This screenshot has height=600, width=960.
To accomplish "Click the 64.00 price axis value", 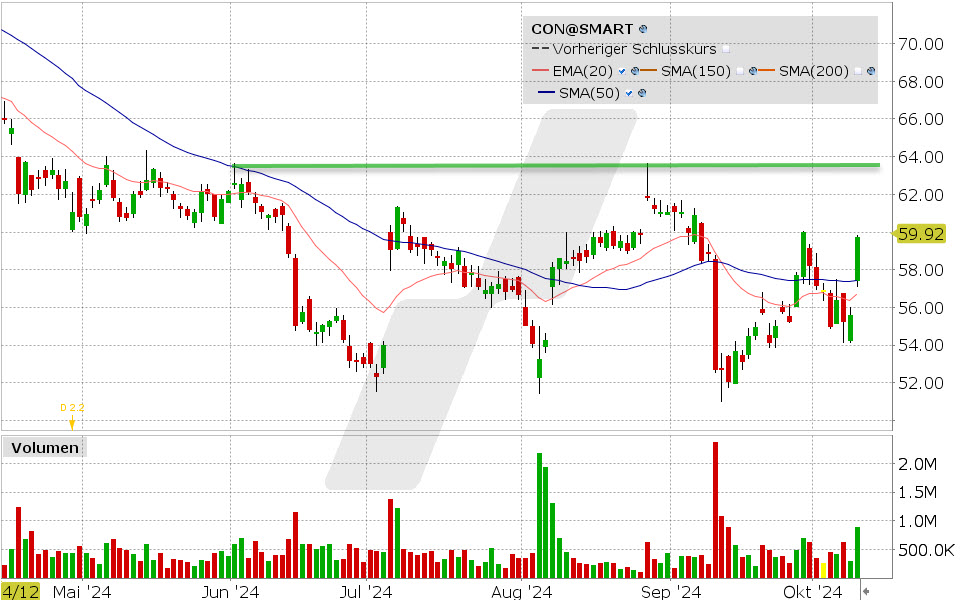I will [x=921, y=157].
